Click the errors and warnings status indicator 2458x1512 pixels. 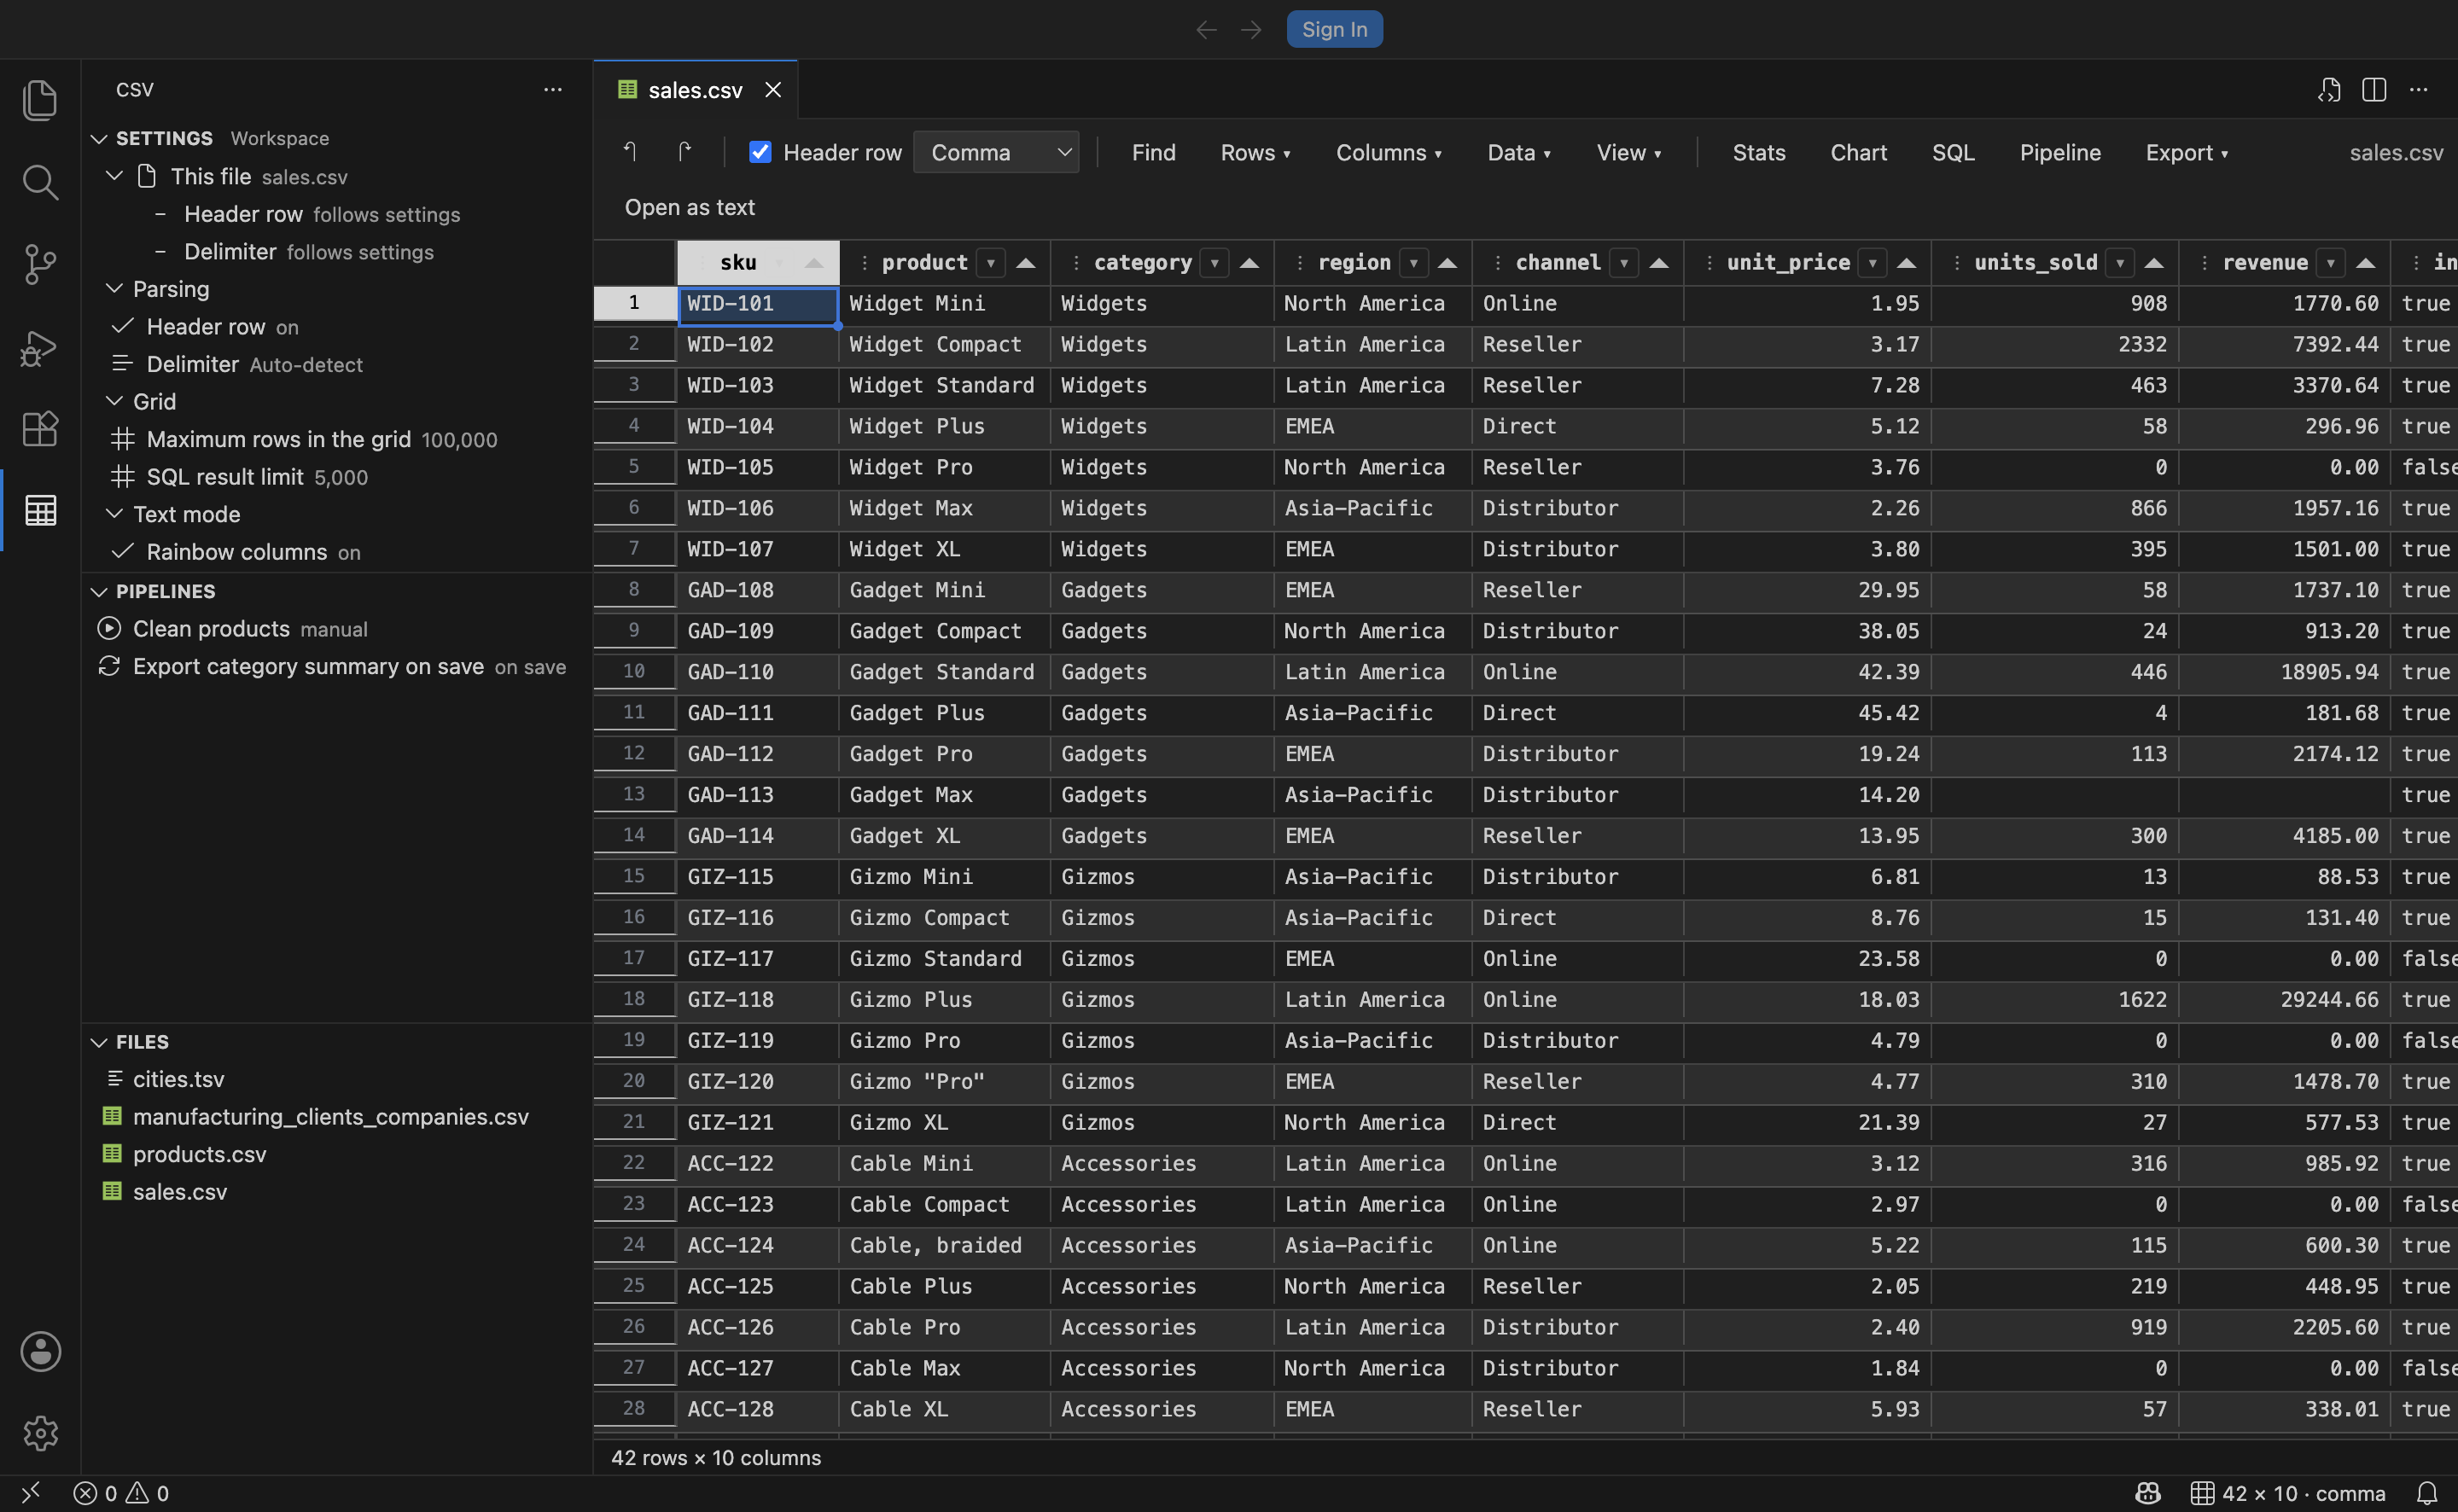coord(121,1493)
